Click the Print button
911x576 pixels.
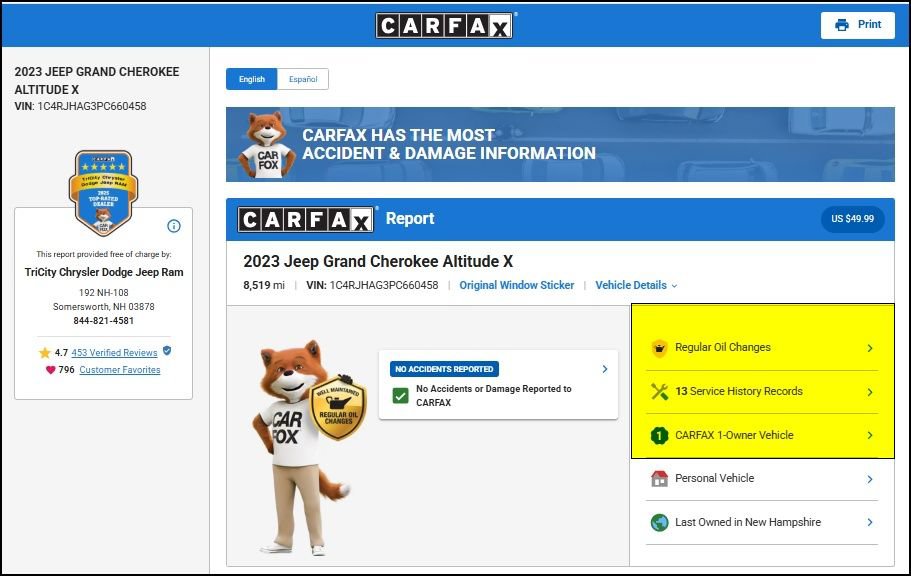coord(858,25)
